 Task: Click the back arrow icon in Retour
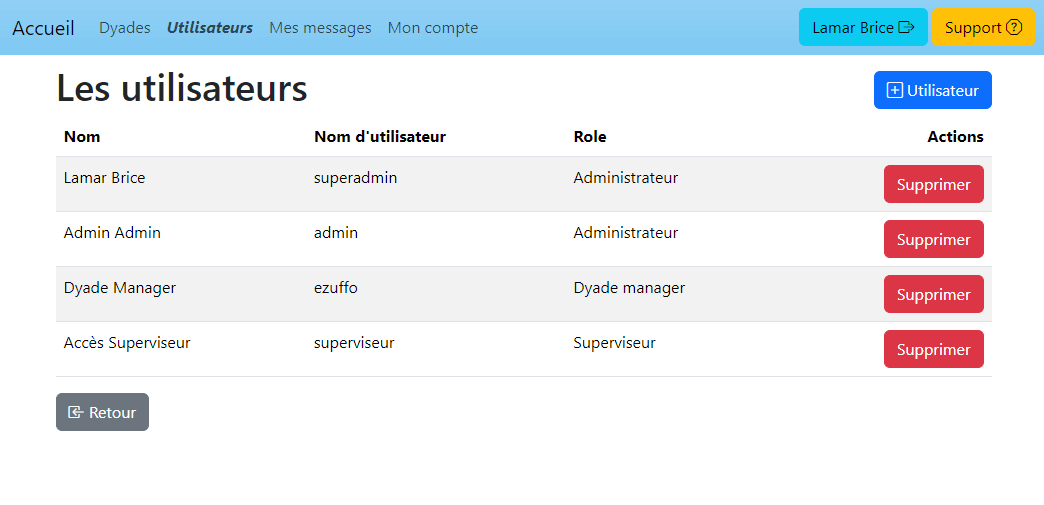(x=75, y=412)
